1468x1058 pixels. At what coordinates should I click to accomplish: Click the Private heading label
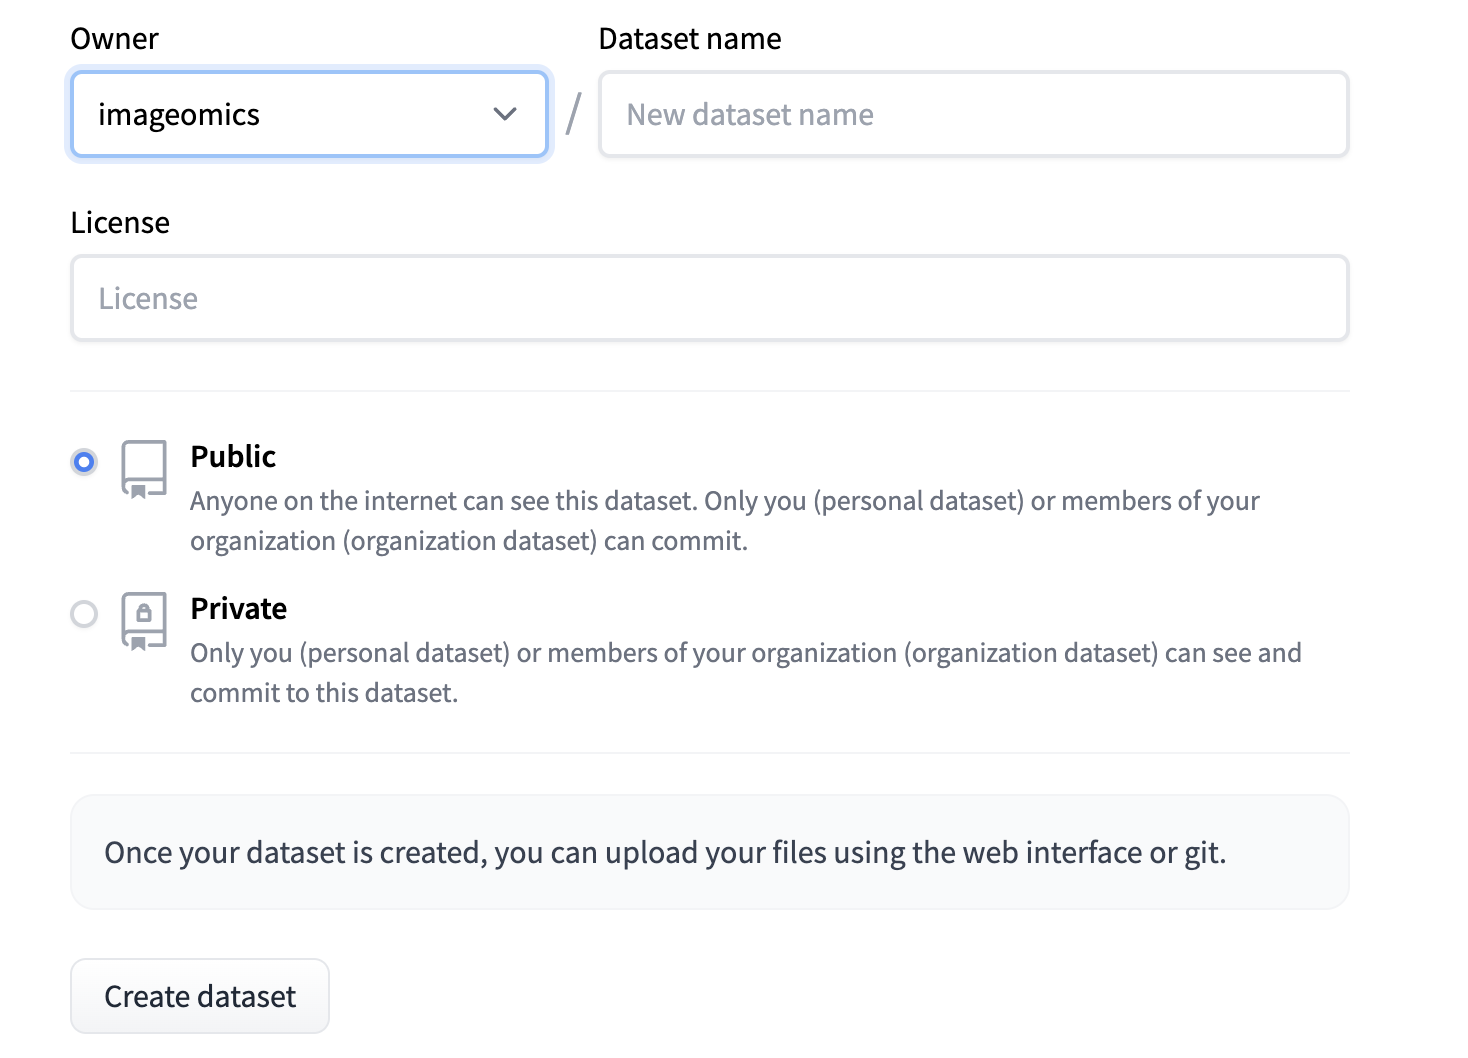pyautogui.click(x=239, y=608)
